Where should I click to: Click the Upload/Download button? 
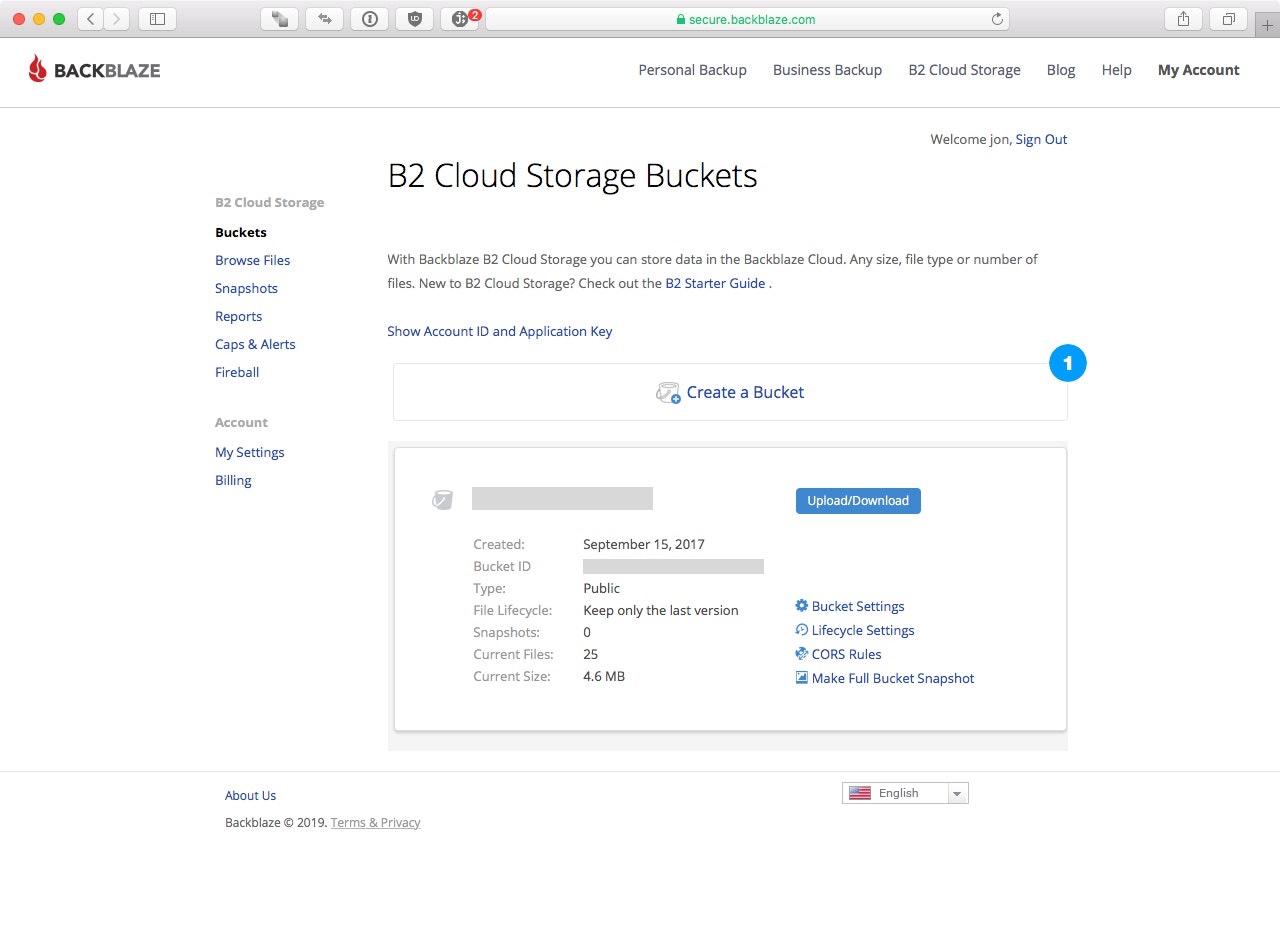pos(858,500)
